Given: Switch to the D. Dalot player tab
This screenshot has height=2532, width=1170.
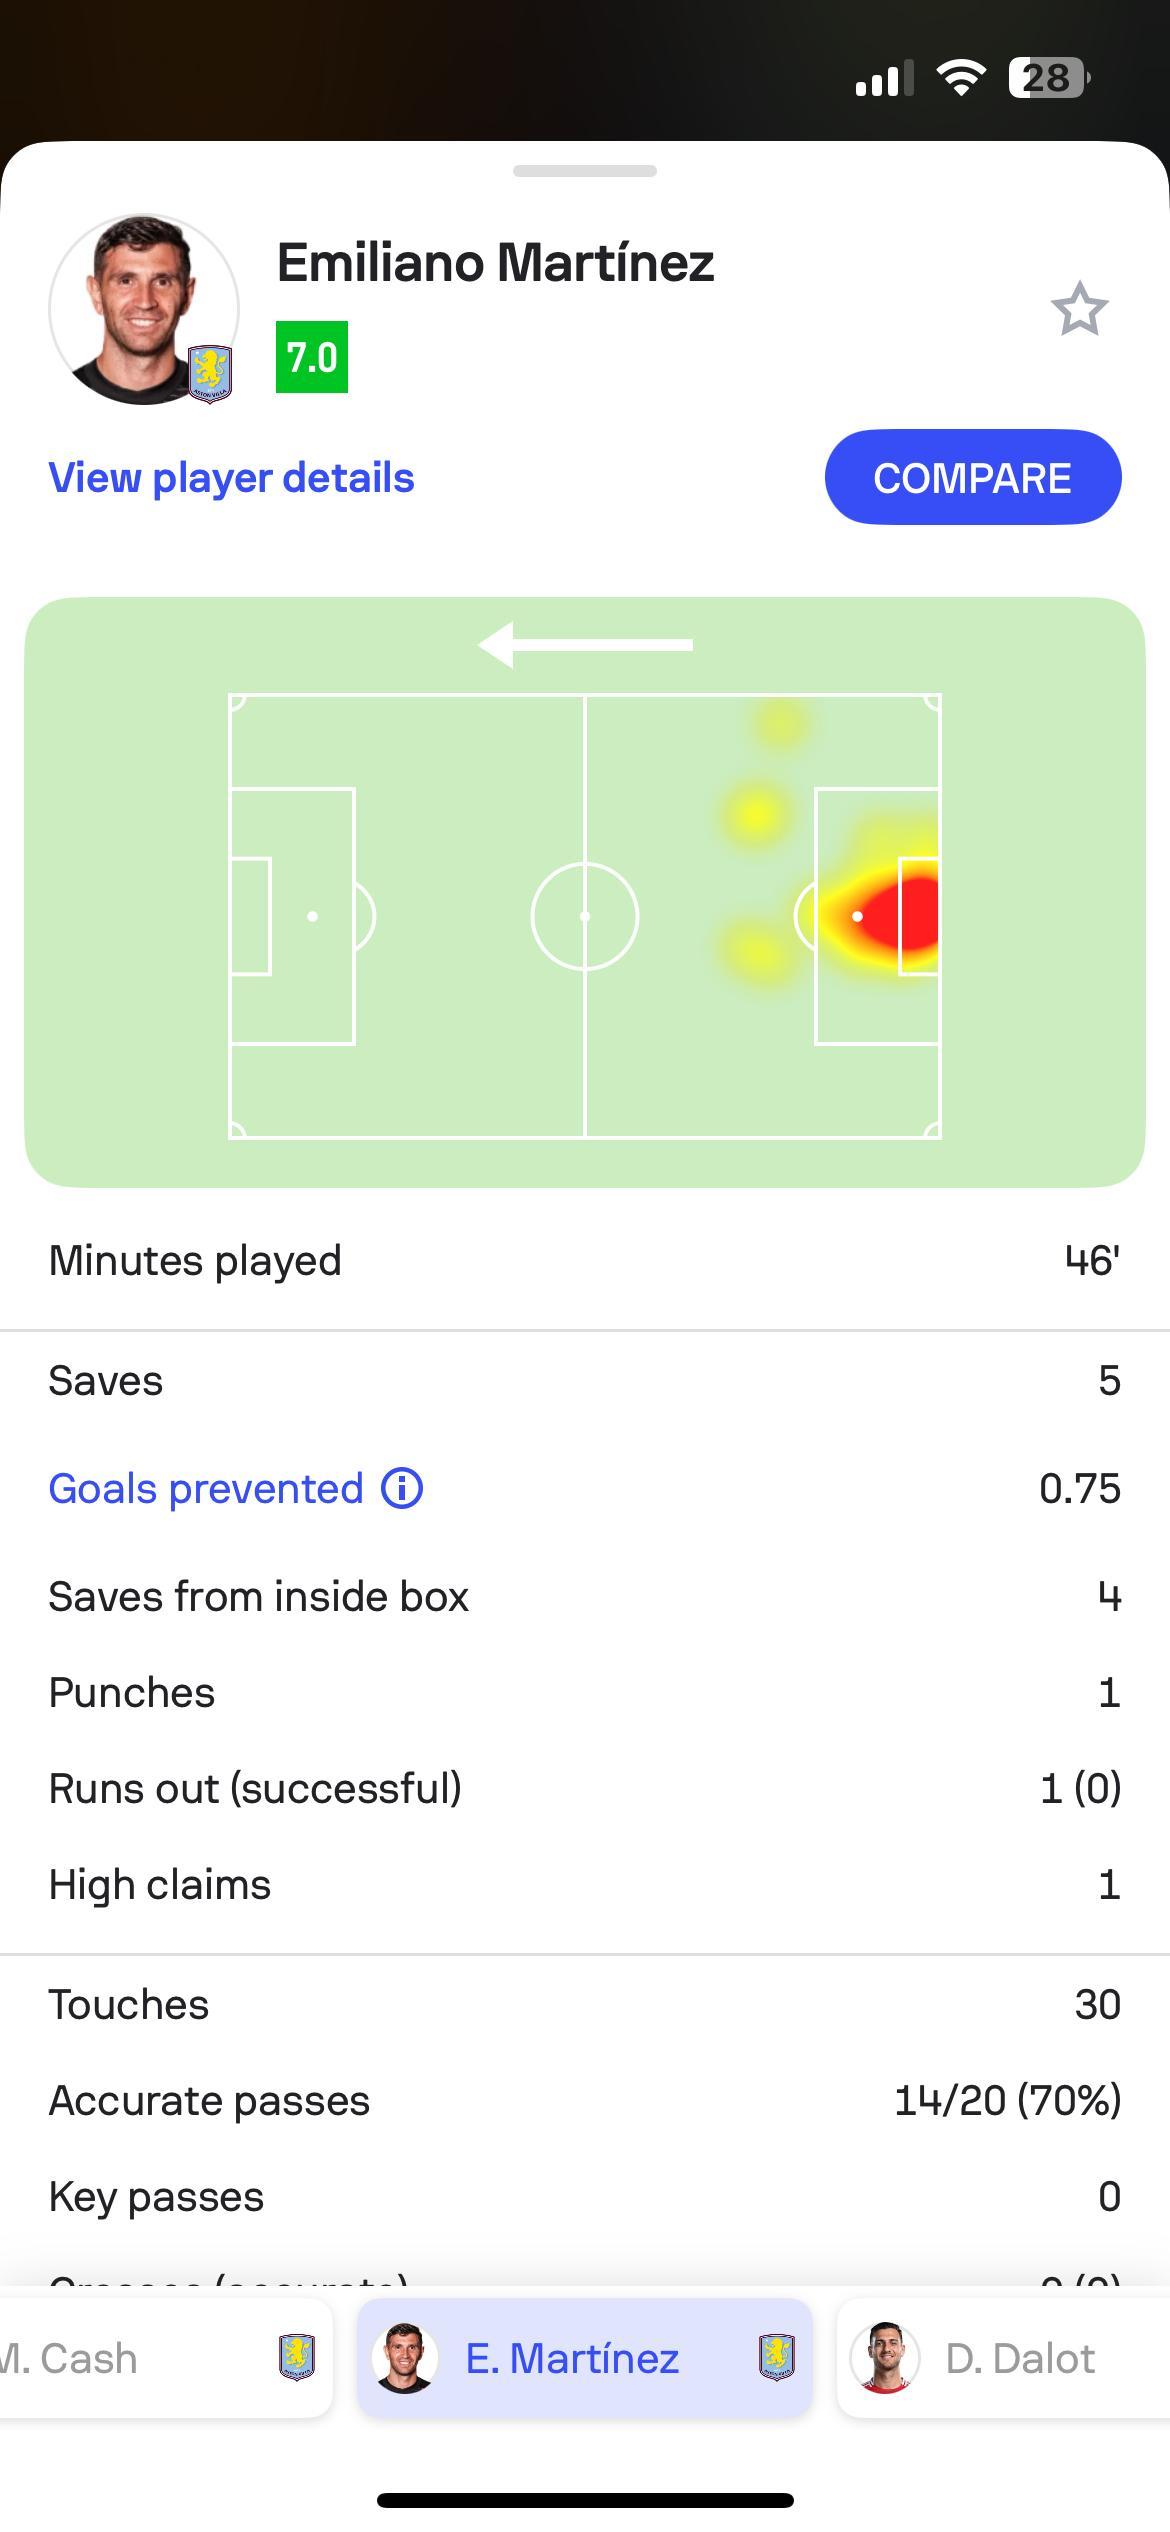Looking at the screenshot, I should [x=1003, y=2358].
